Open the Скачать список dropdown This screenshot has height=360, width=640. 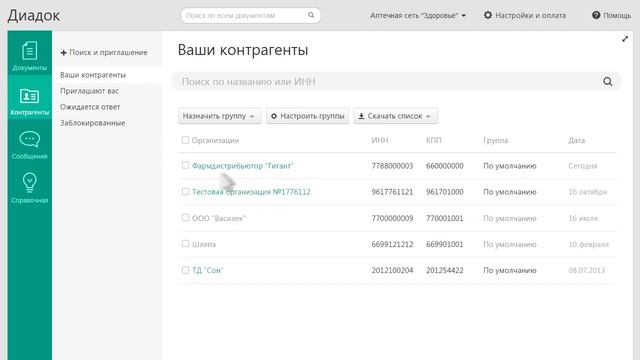395,116
